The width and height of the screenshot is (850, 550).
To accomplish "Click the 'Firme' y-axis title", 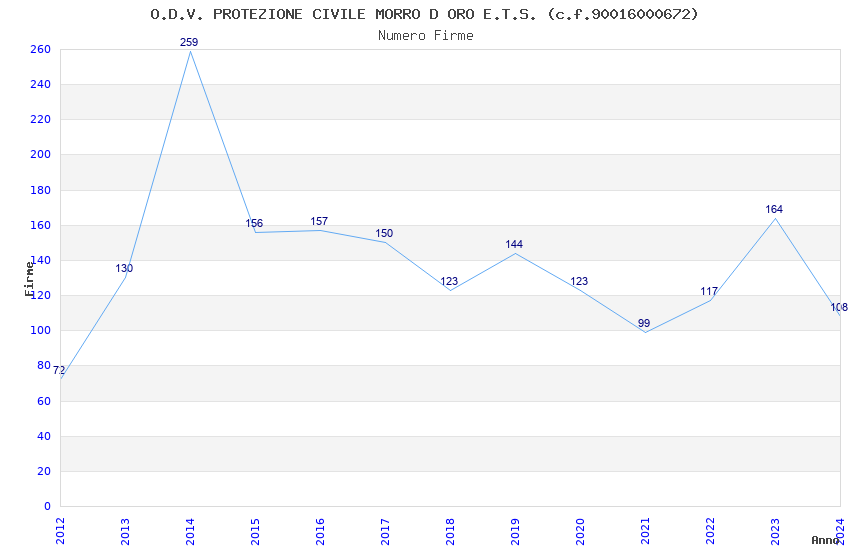I will click(29, 279).
